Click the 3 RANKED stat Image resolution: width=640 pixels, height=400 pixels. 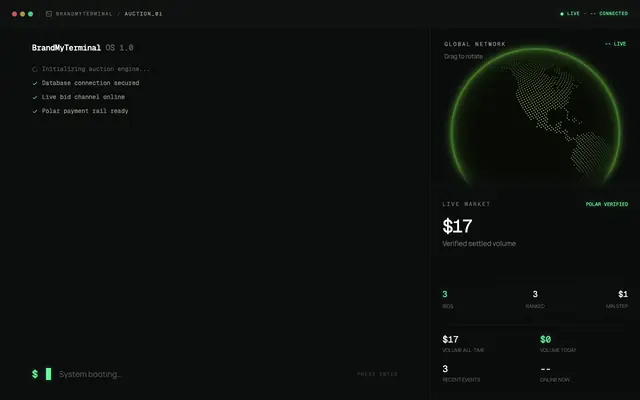(535, 299)
